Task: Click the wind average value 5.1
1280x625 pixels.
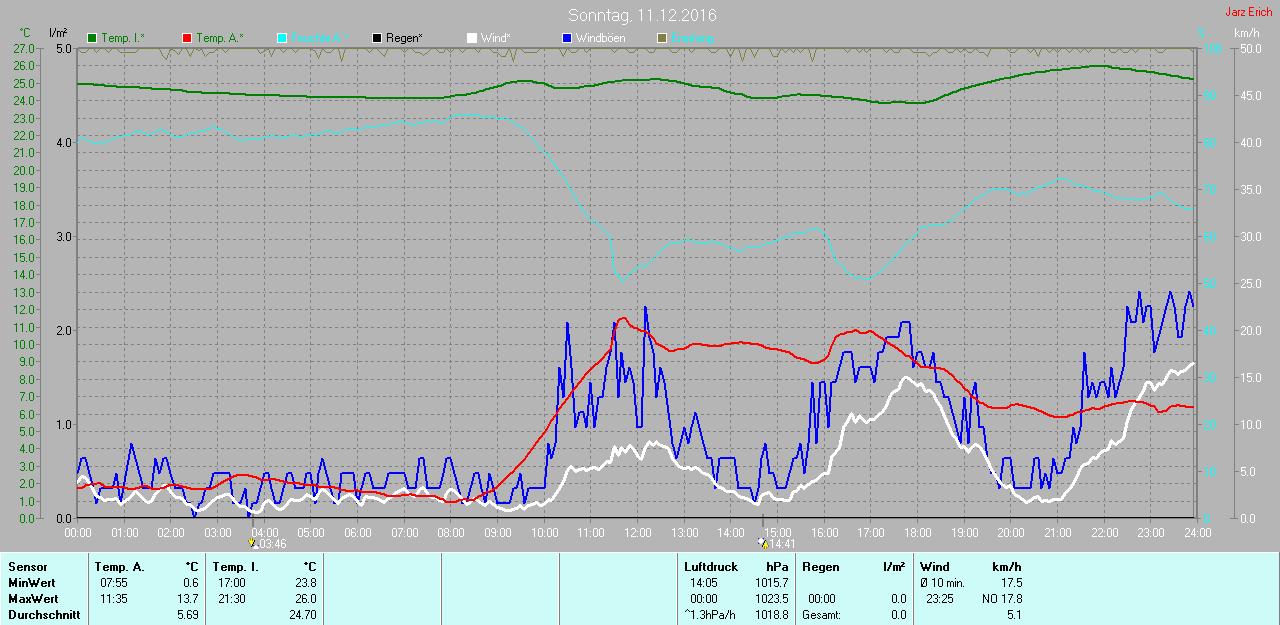Action: tap(1014, 615)
